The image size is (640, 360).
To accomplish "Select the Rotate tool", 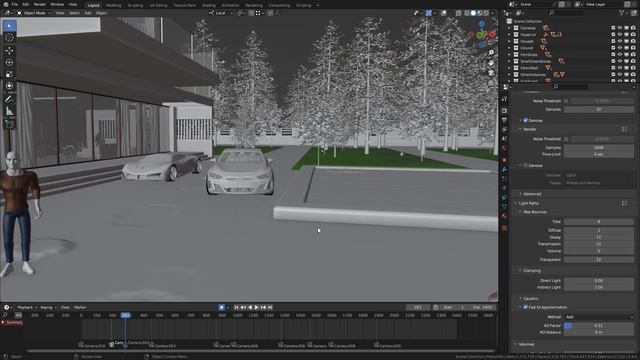I will point(9,62).
